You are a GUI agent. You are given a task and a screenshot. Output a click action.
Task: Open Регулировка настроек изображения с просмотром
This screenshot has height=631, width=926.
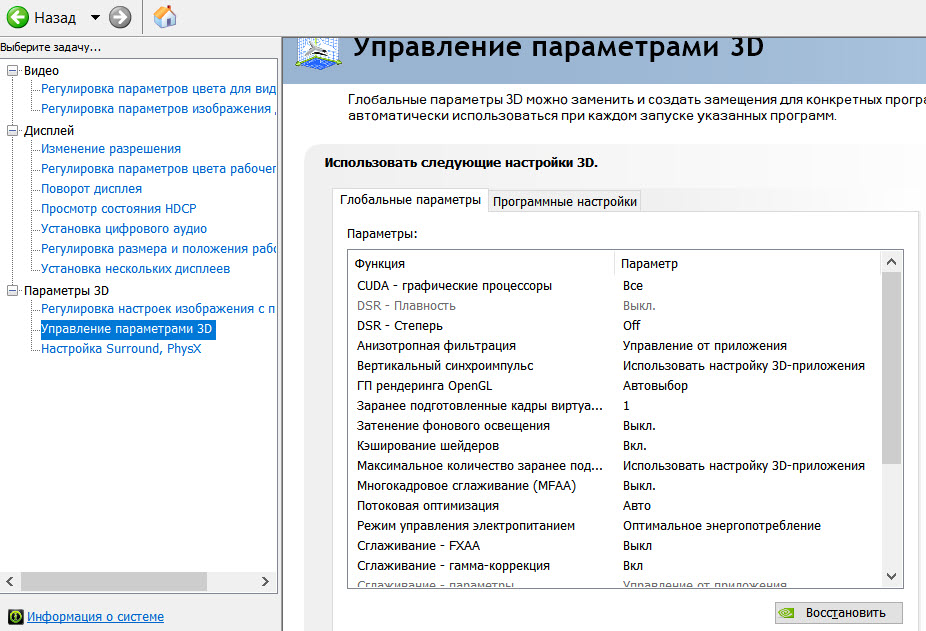pos(158,309)
